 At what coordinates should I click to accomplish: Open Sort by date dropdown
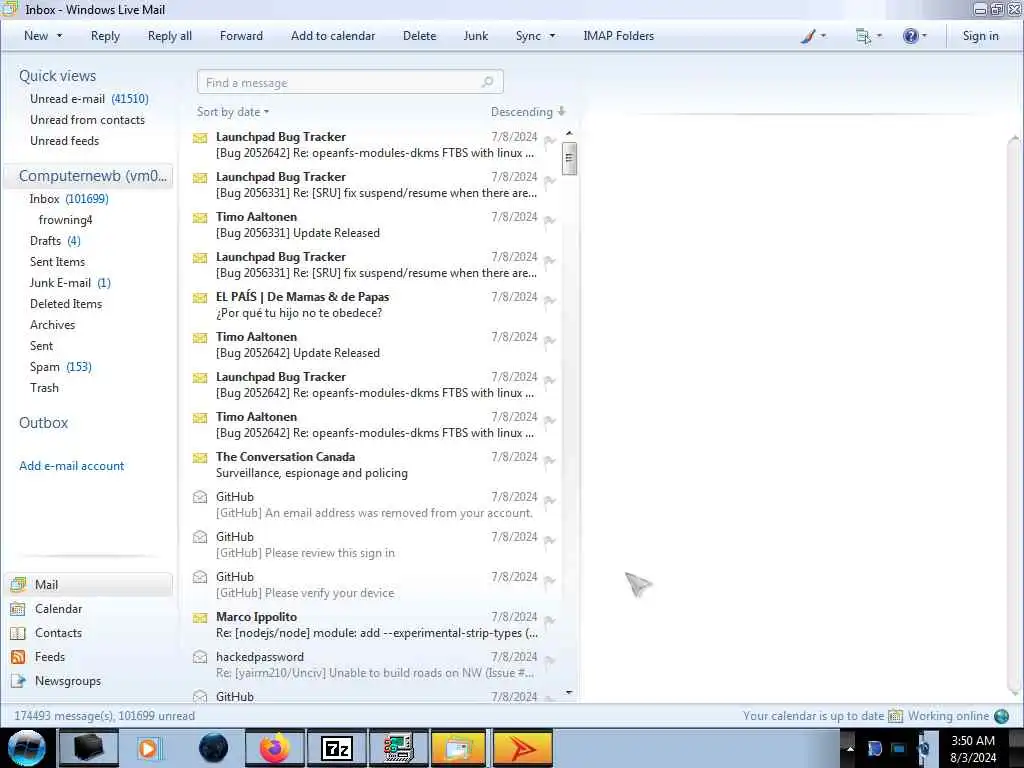(x=232, y=112)
